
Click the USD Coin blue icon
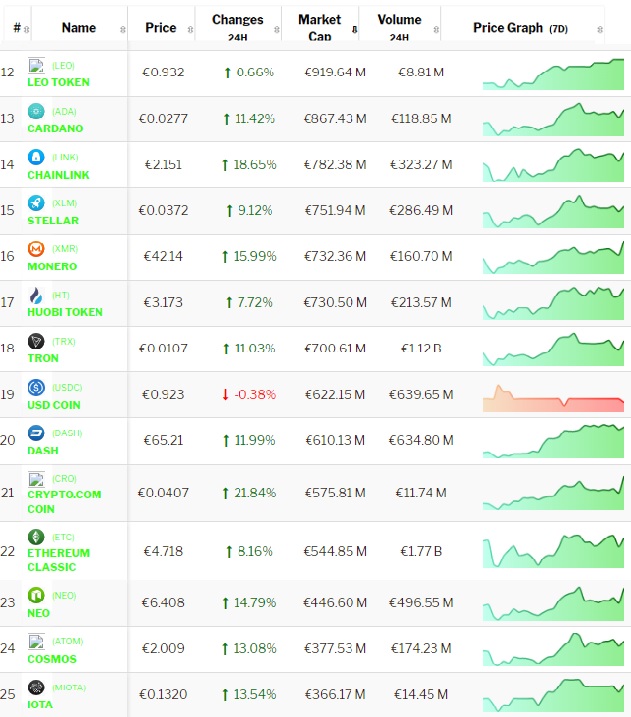36,387
